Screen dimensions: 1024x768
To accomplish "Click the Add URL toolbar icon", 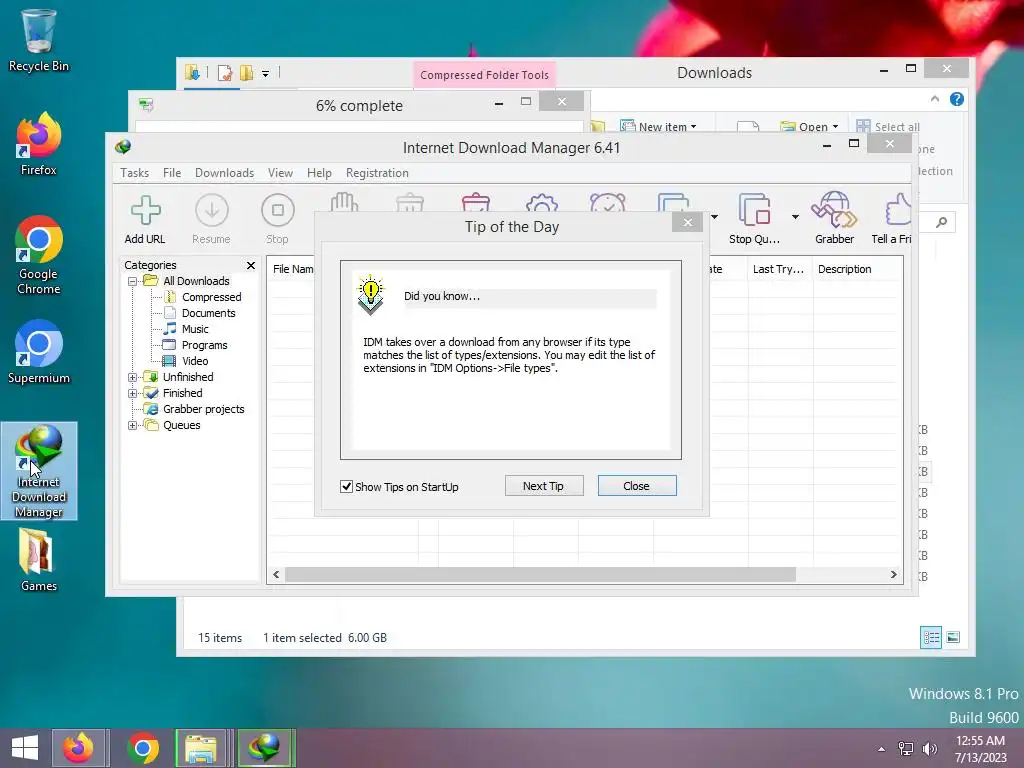I will coord(145,219).
